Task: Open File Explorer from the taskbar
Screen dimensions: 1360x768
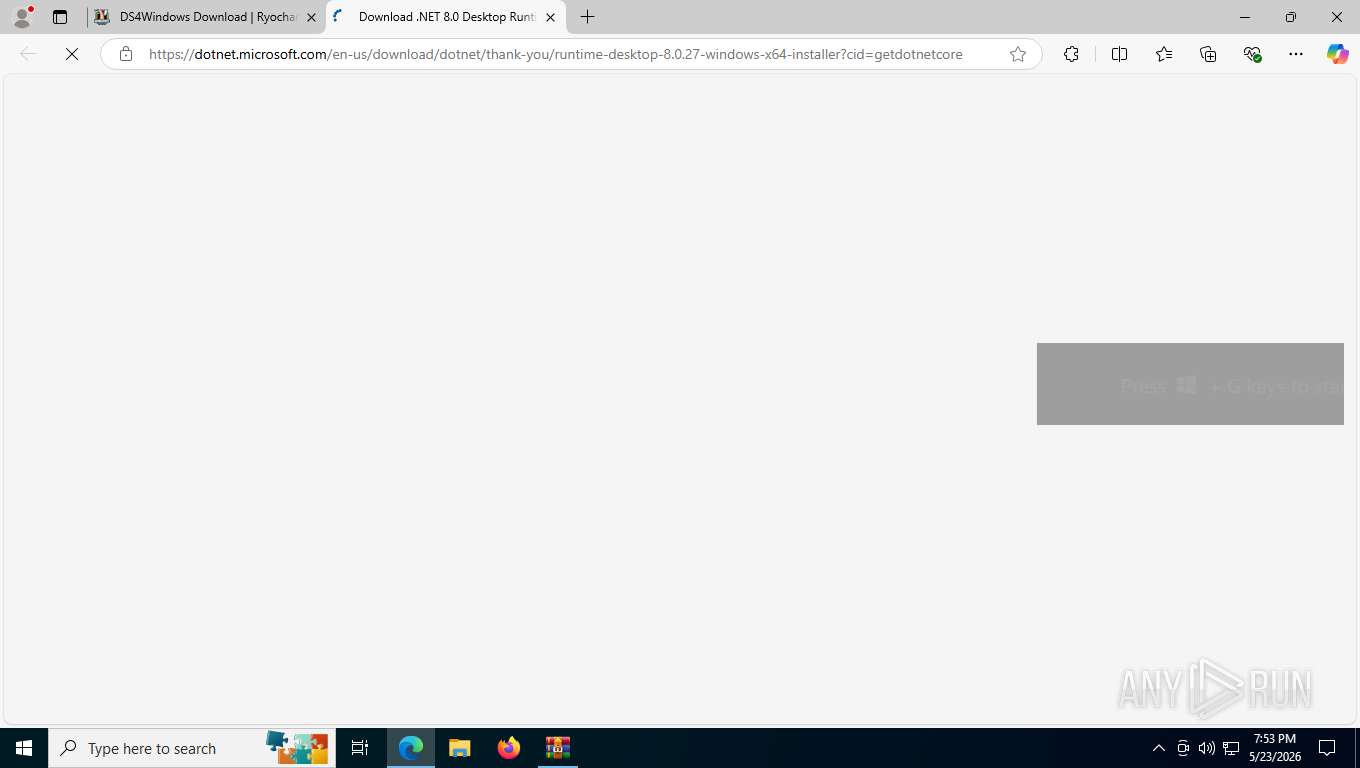Action: (x=460, y=748)
